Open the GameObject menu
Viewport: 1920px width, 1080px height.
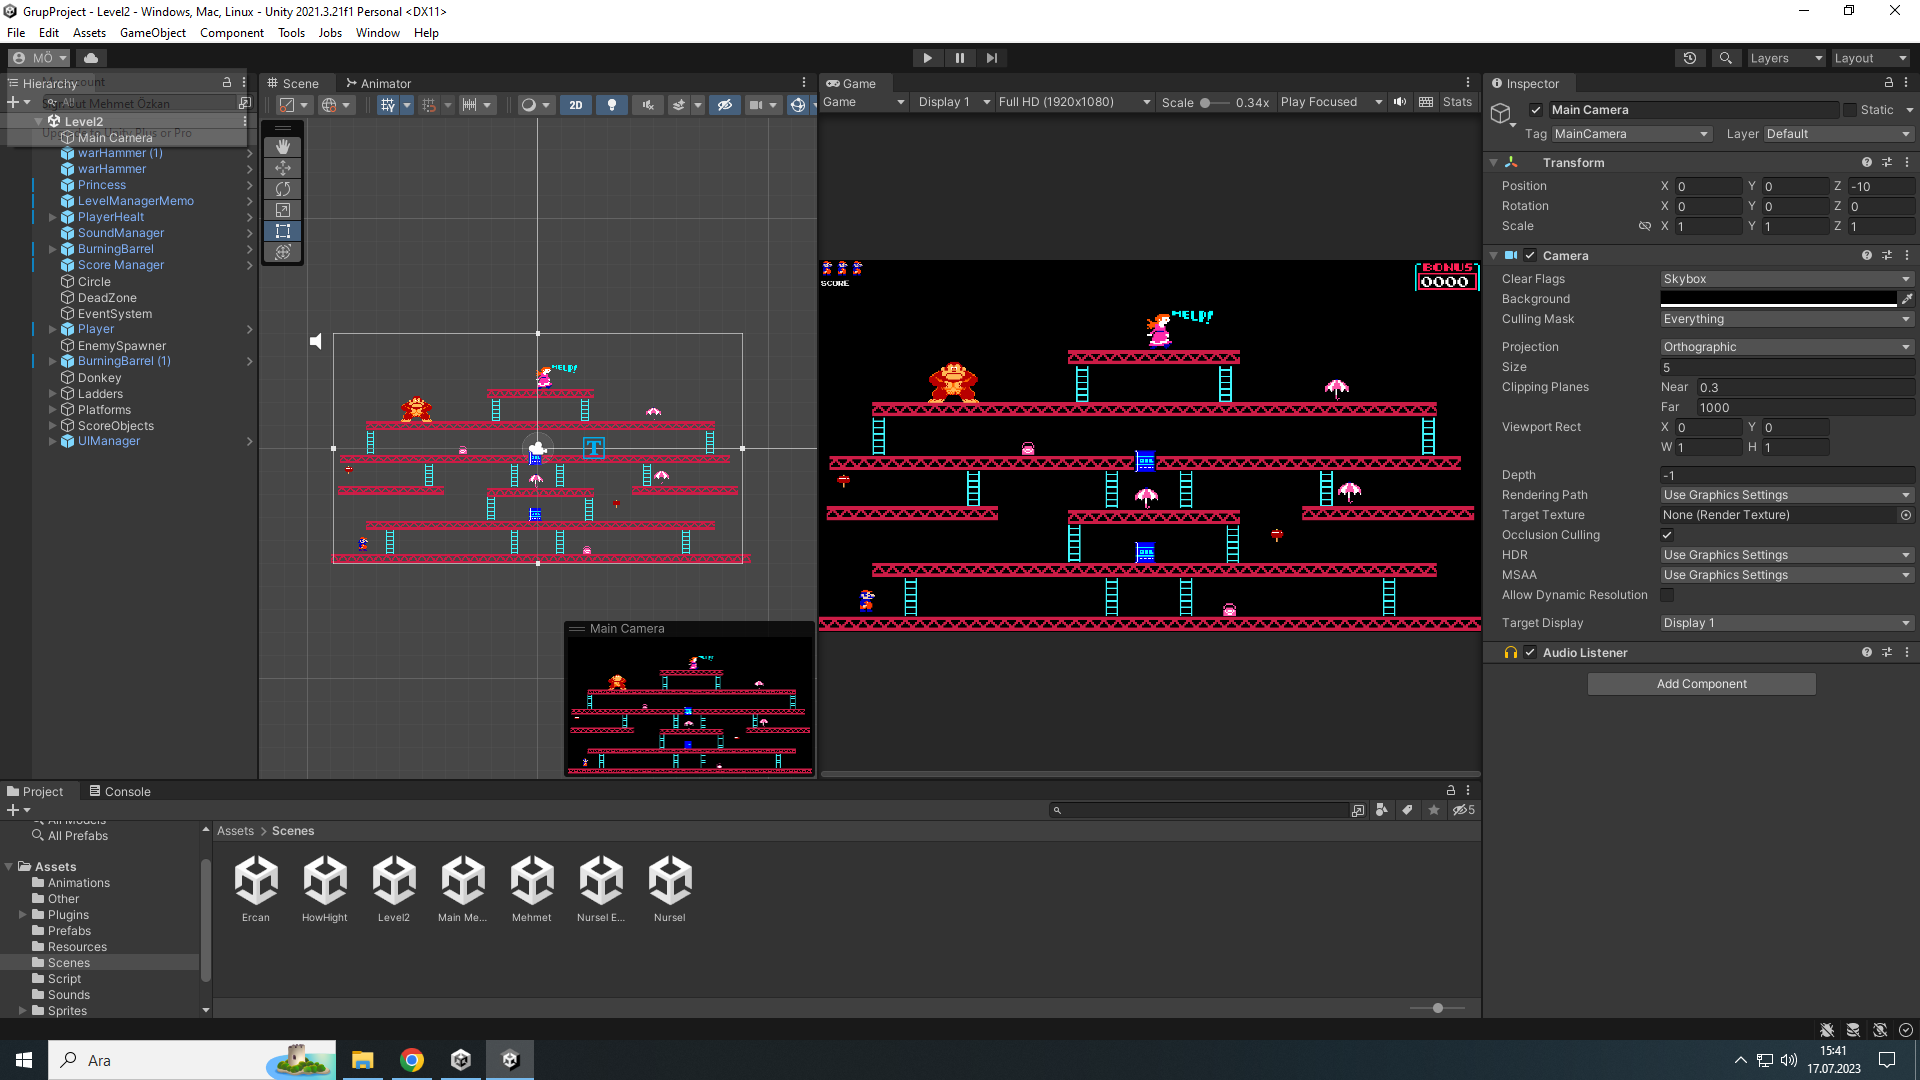tap(153, 32)
